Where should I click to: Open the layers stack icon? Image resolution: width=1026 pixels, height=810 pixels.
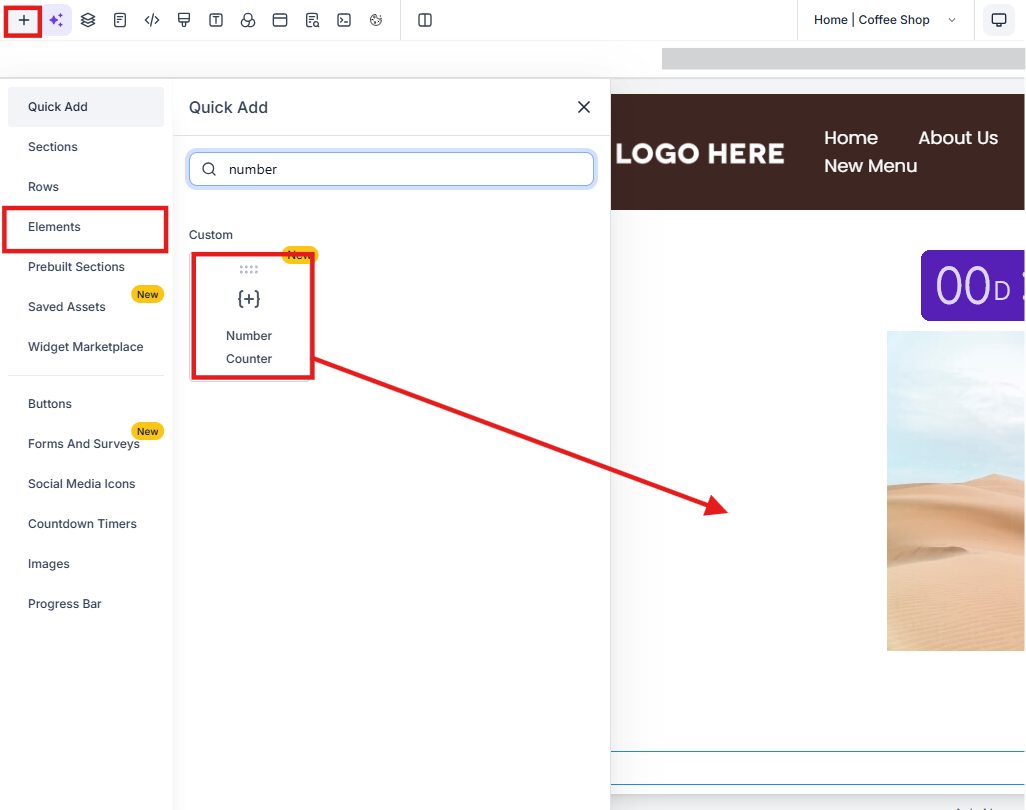click(x=88, y=20)
